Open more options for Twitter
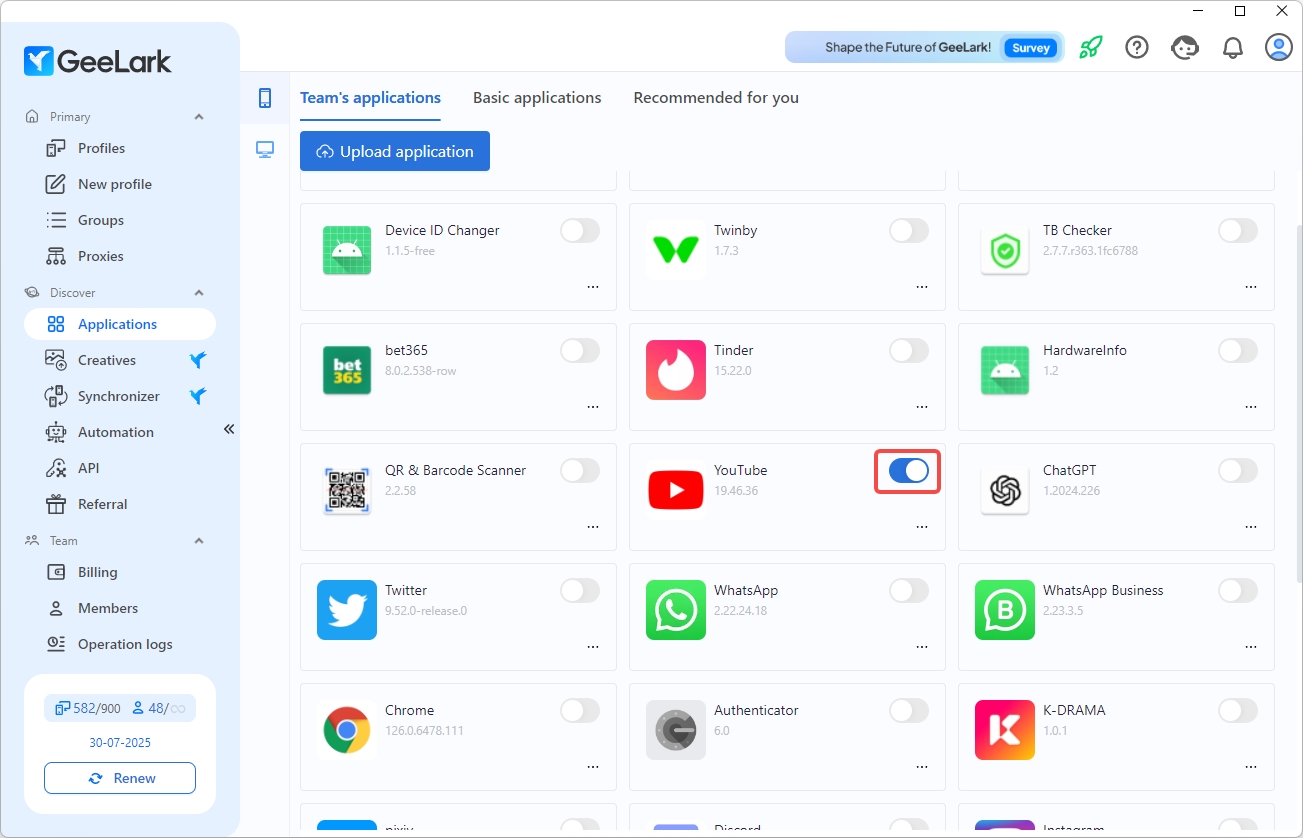The height and width of the screenshot is (838, 1303). (593, 647)
